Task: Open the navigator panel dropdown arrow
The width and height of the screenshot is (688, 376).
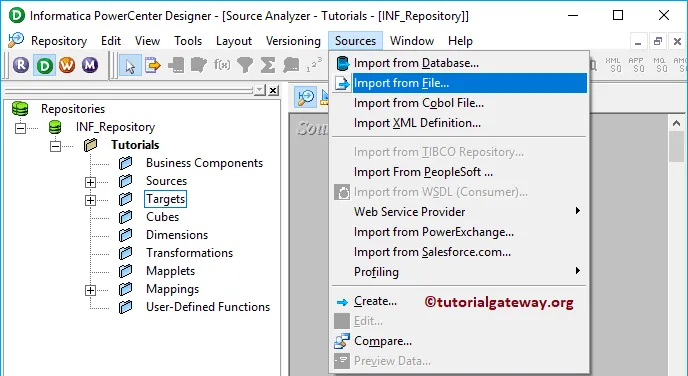Action: tap(260, 90)
